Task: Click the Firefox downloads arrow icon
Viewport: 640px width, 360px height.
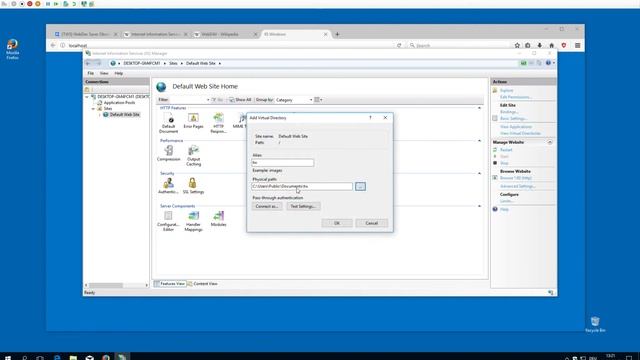Action: tap(540, 45)
